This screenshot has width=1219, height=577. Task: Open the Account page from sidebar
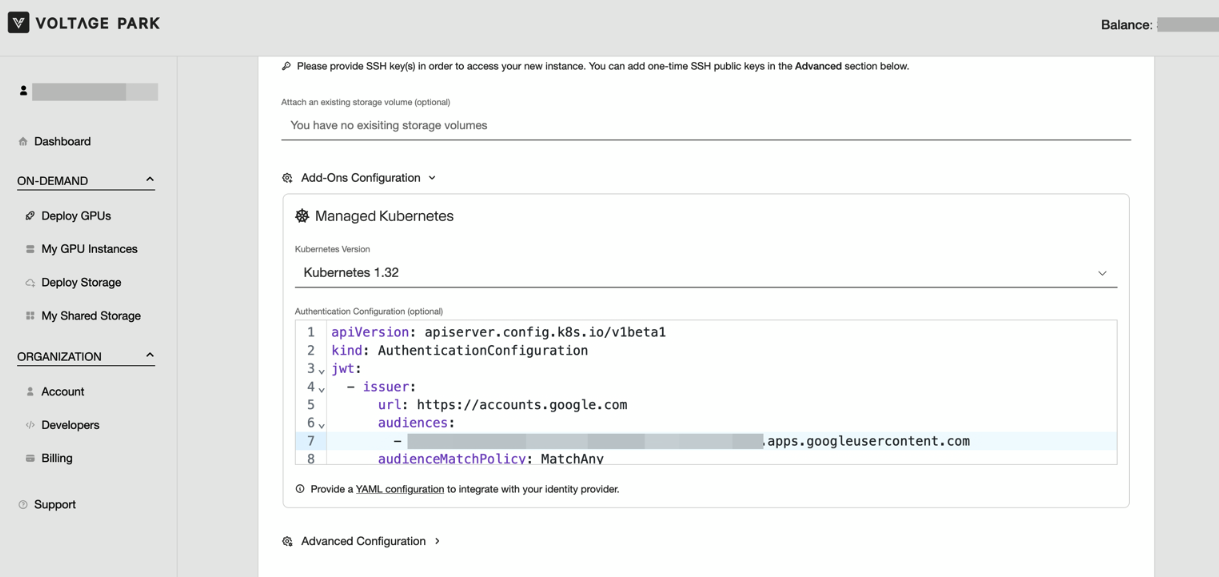pyautogui.click(x=62, y=392)
